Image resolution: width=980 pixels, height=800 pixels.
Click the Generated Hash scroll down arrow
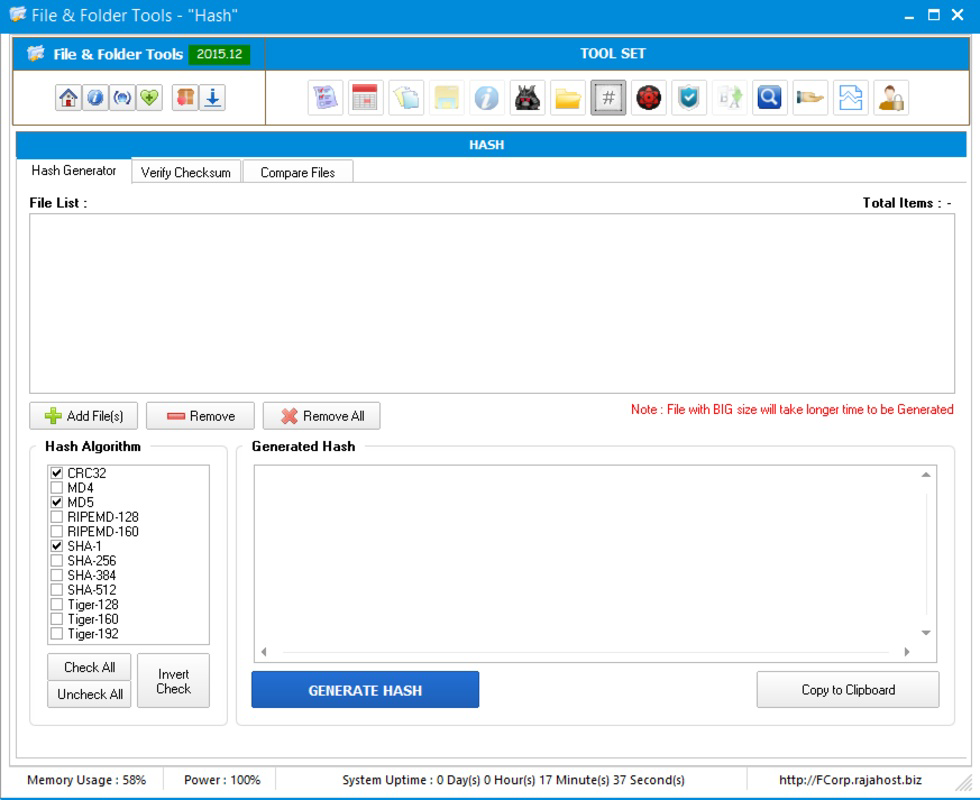pos(926,632)
